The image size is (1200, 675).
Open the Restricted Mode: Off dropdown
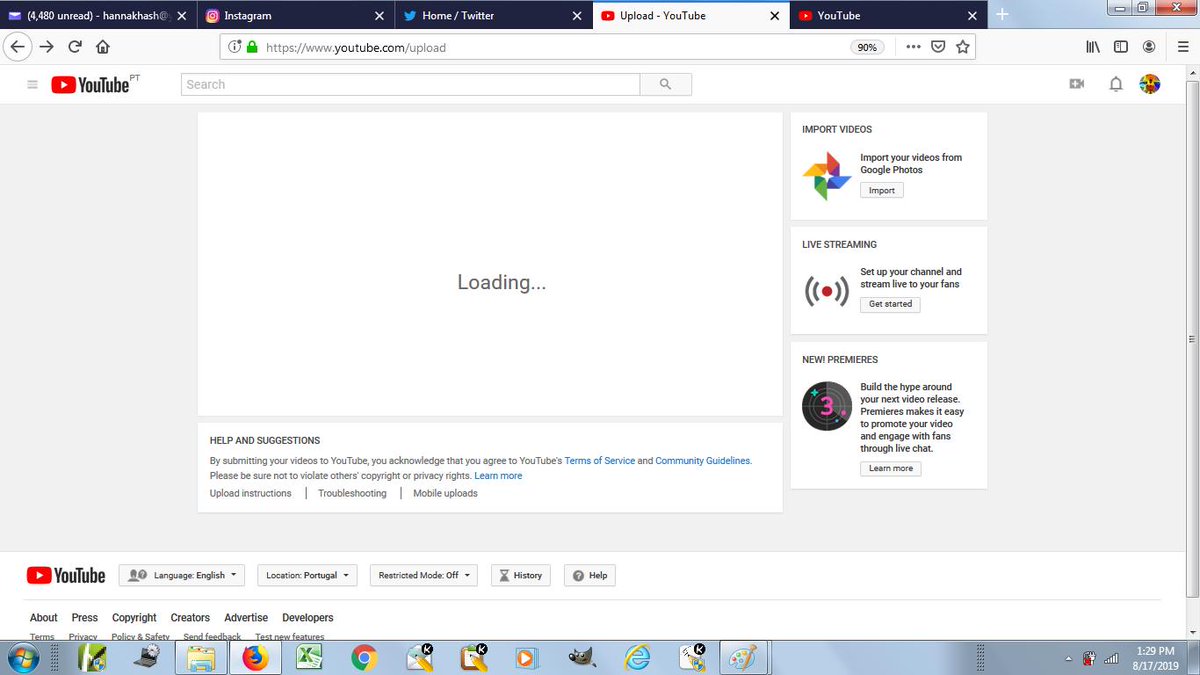coord(424,575)
